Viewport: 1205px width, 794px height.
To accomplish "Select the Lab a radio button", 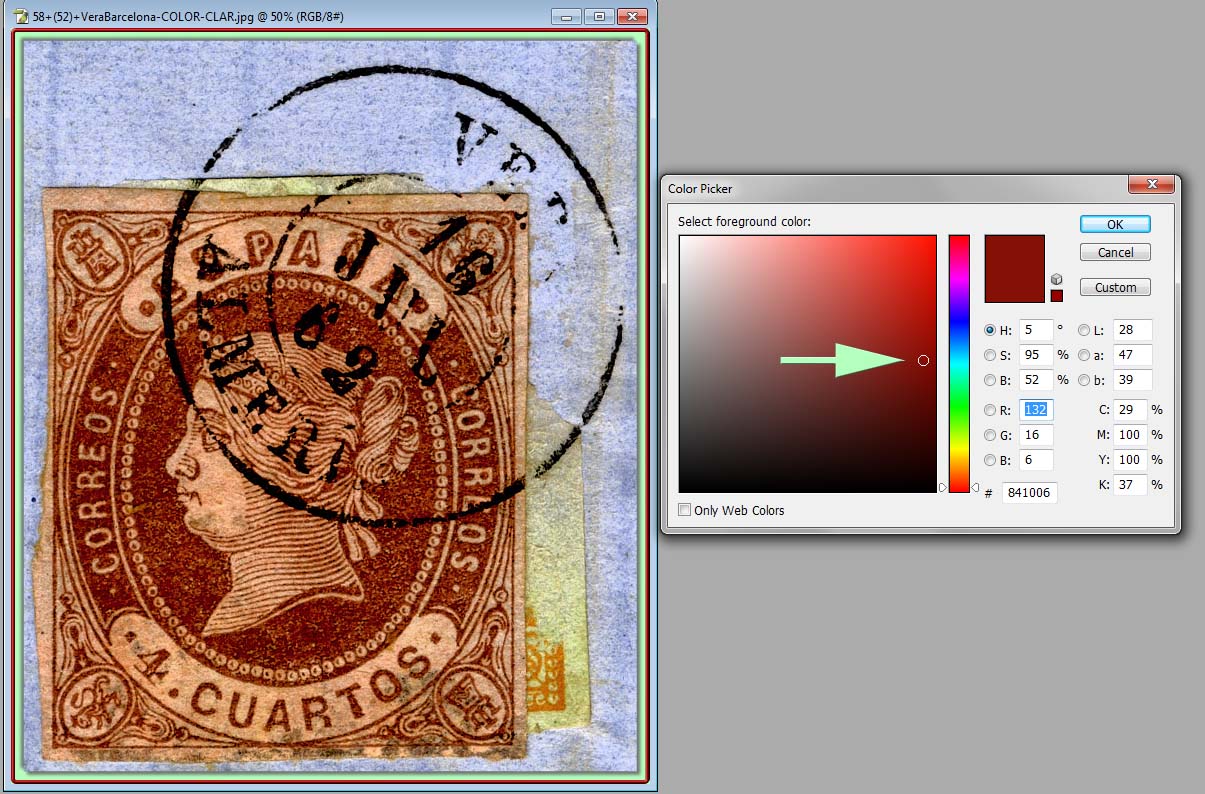I will [1084, 355].
